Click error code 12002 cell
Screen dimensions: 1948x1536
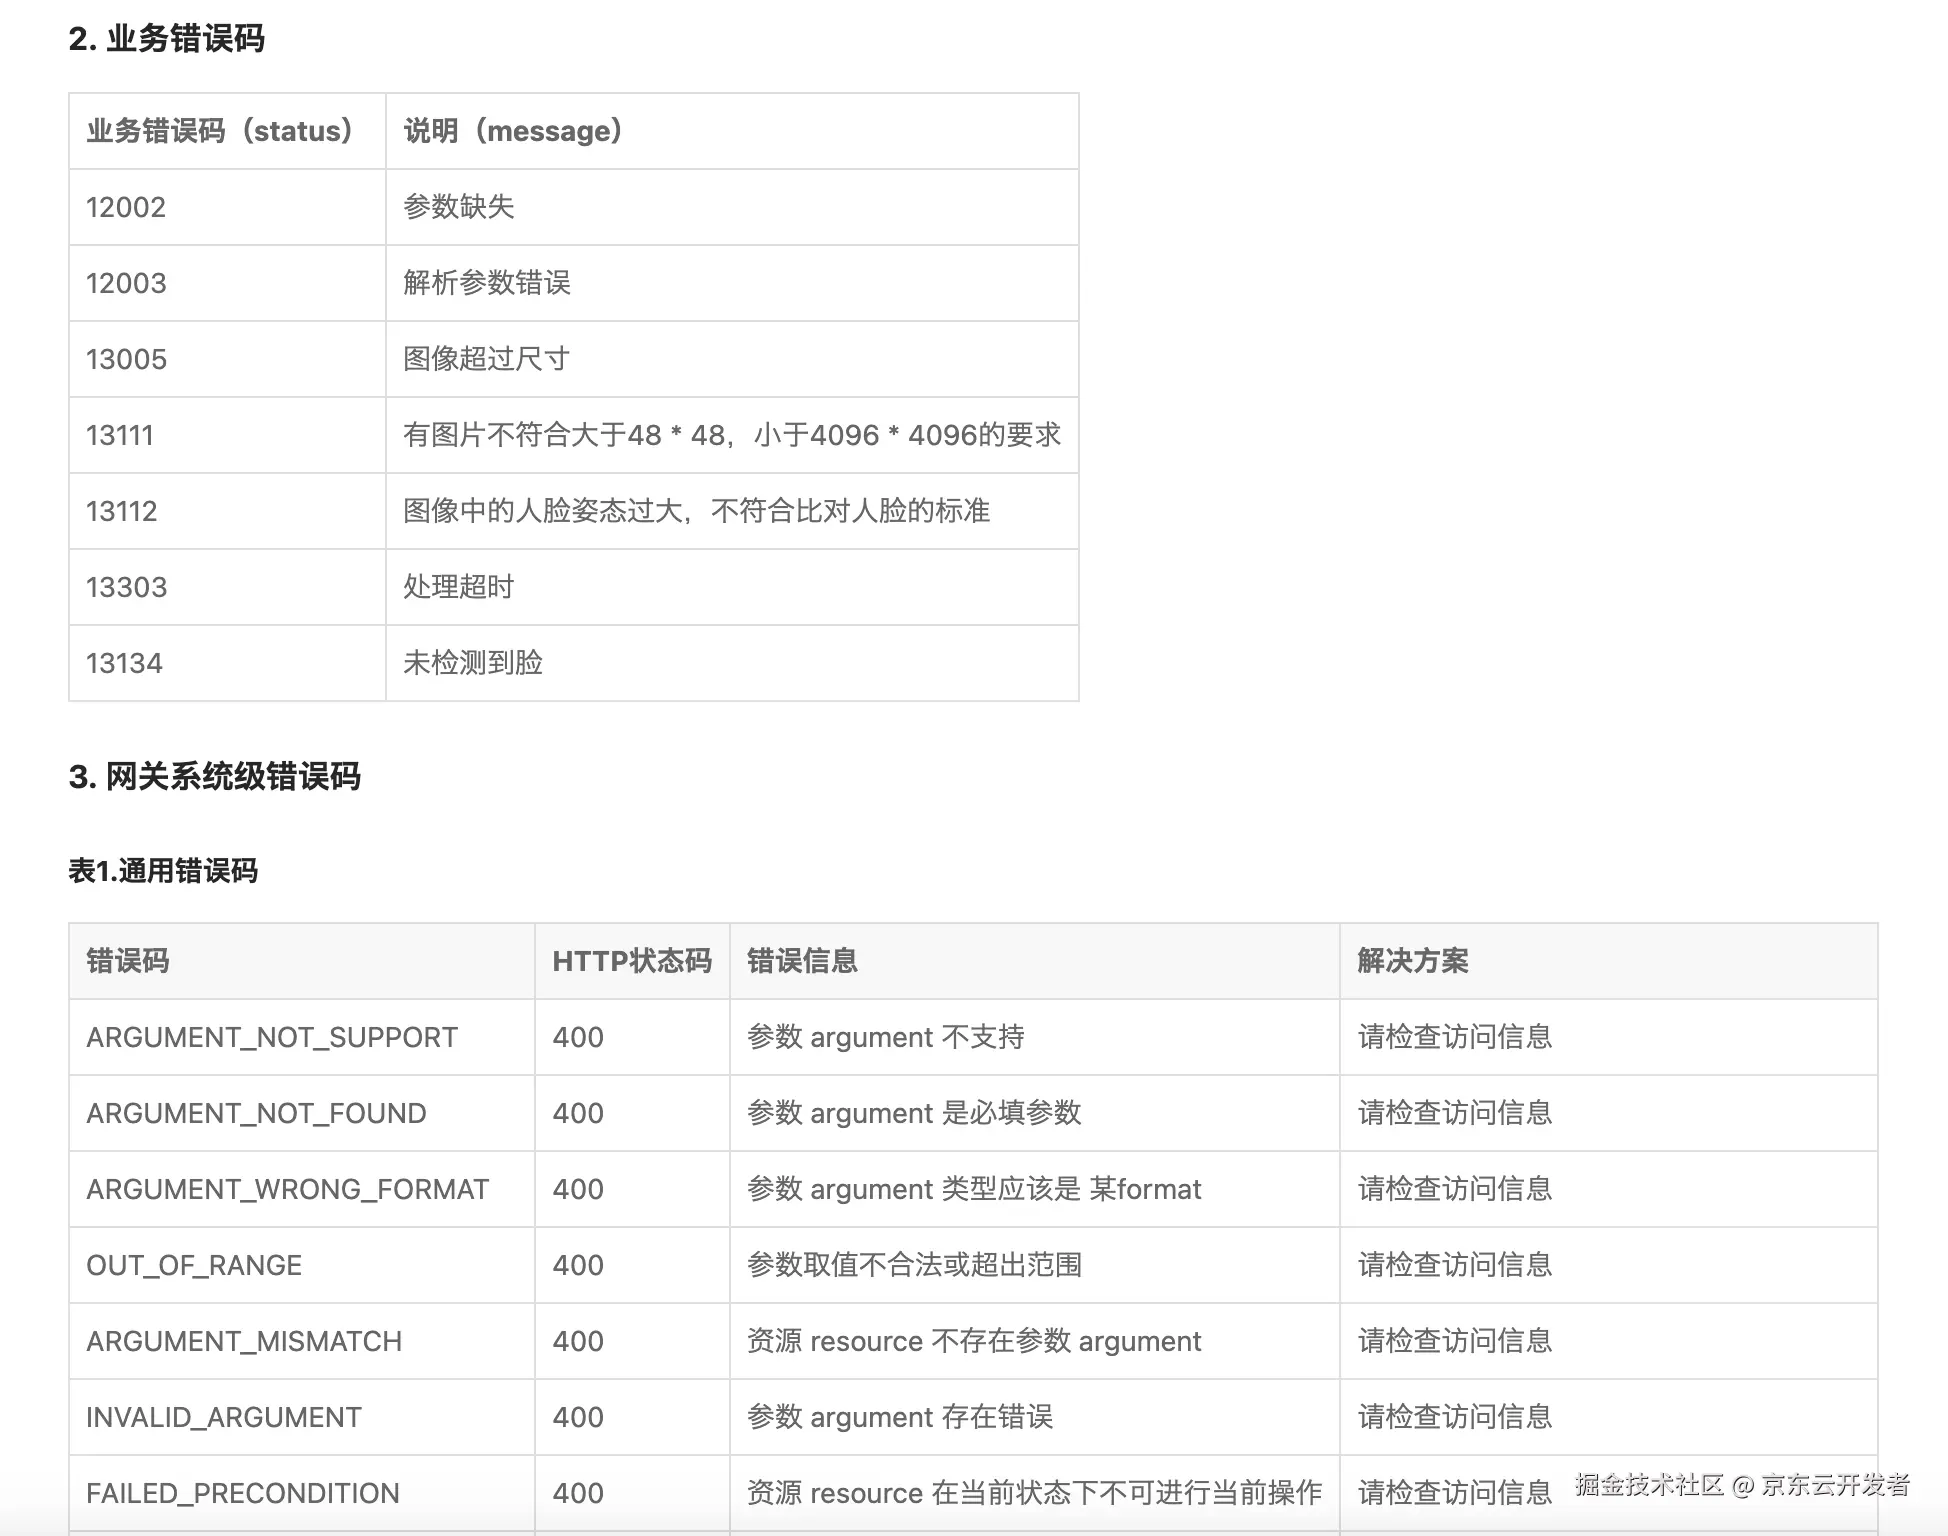tap(126, 207)
